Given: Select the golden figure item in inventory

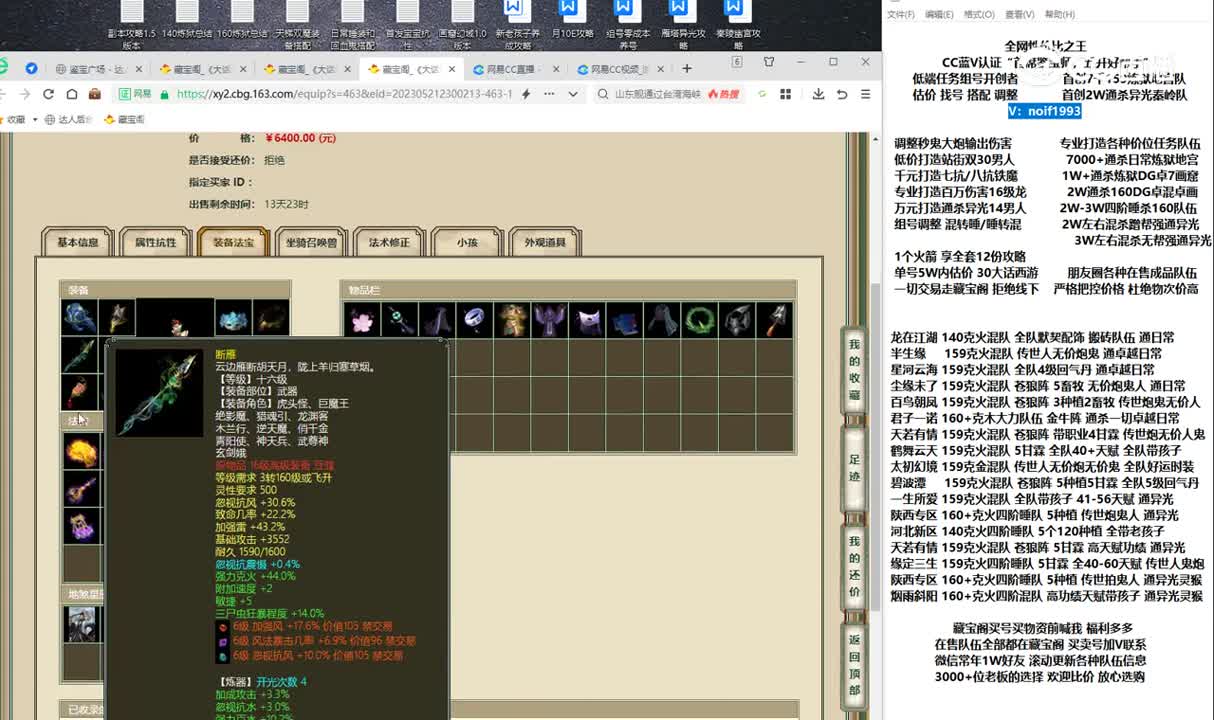Looking at the screenshot, I should point(511,320).
